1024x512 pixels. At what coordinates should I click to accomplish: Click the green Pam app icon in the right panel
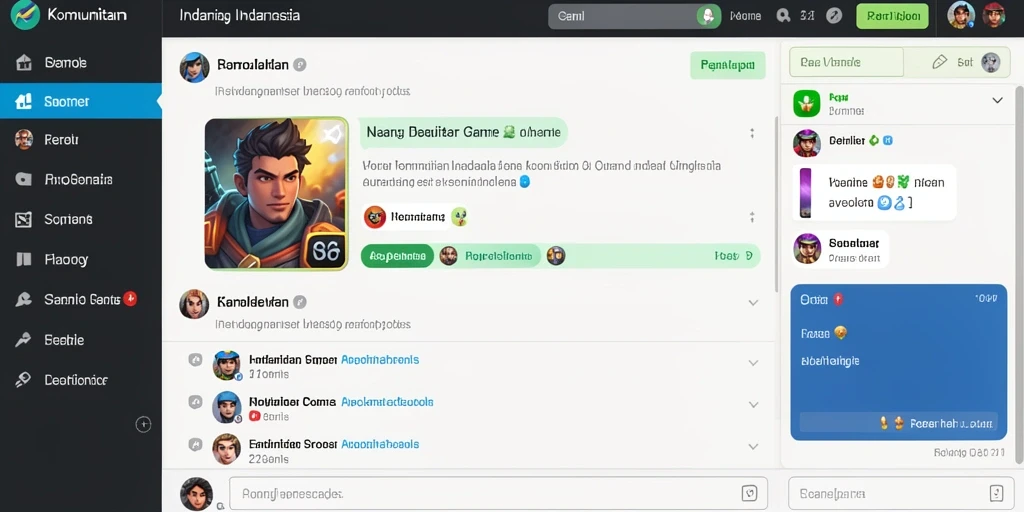[807, 103]
